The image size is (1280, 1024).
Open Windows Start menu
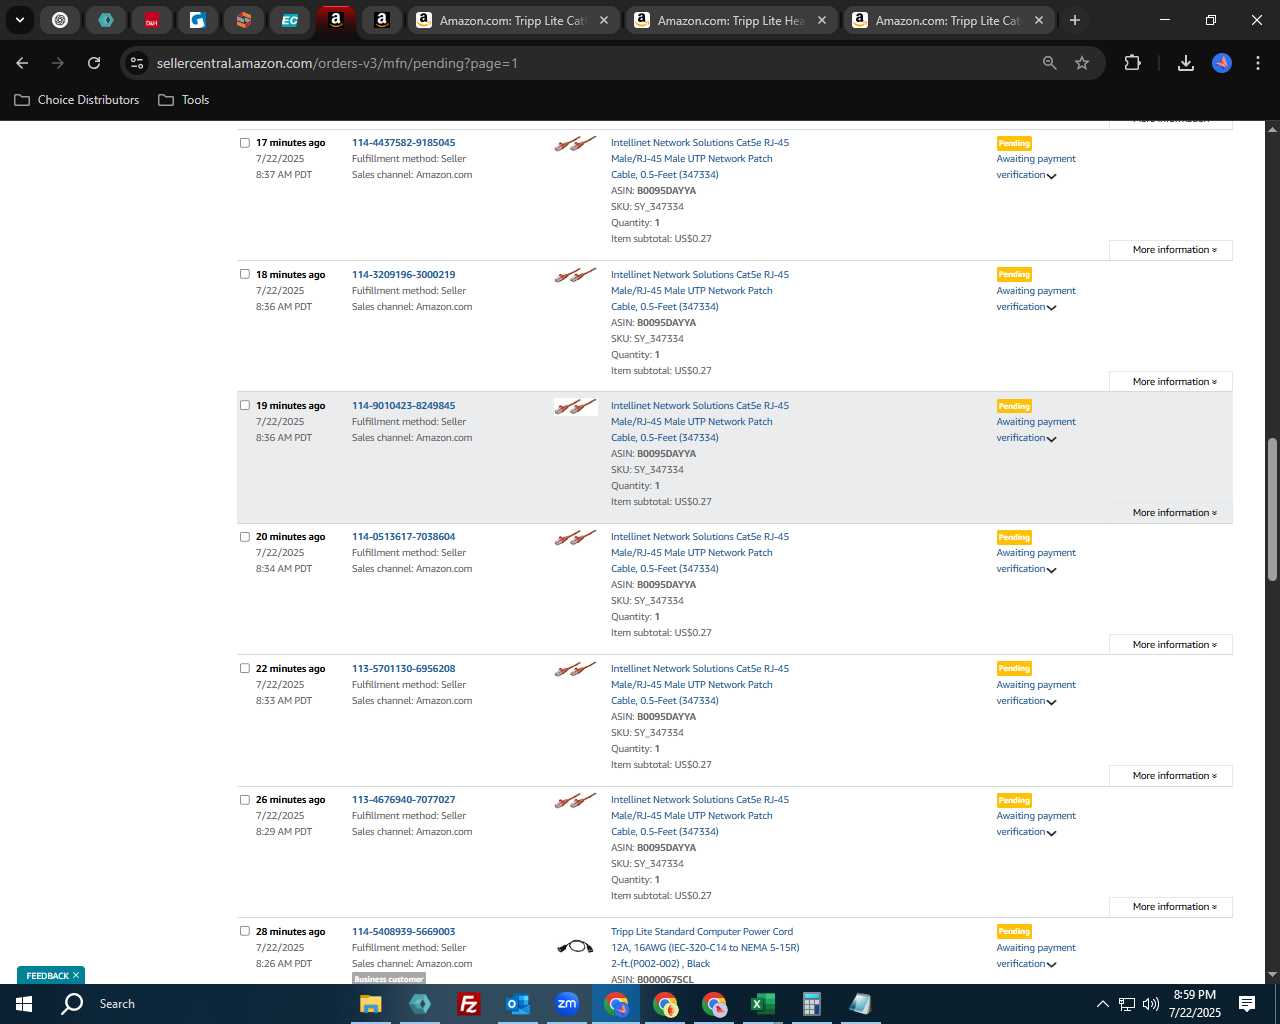(x=23, y=1004)
